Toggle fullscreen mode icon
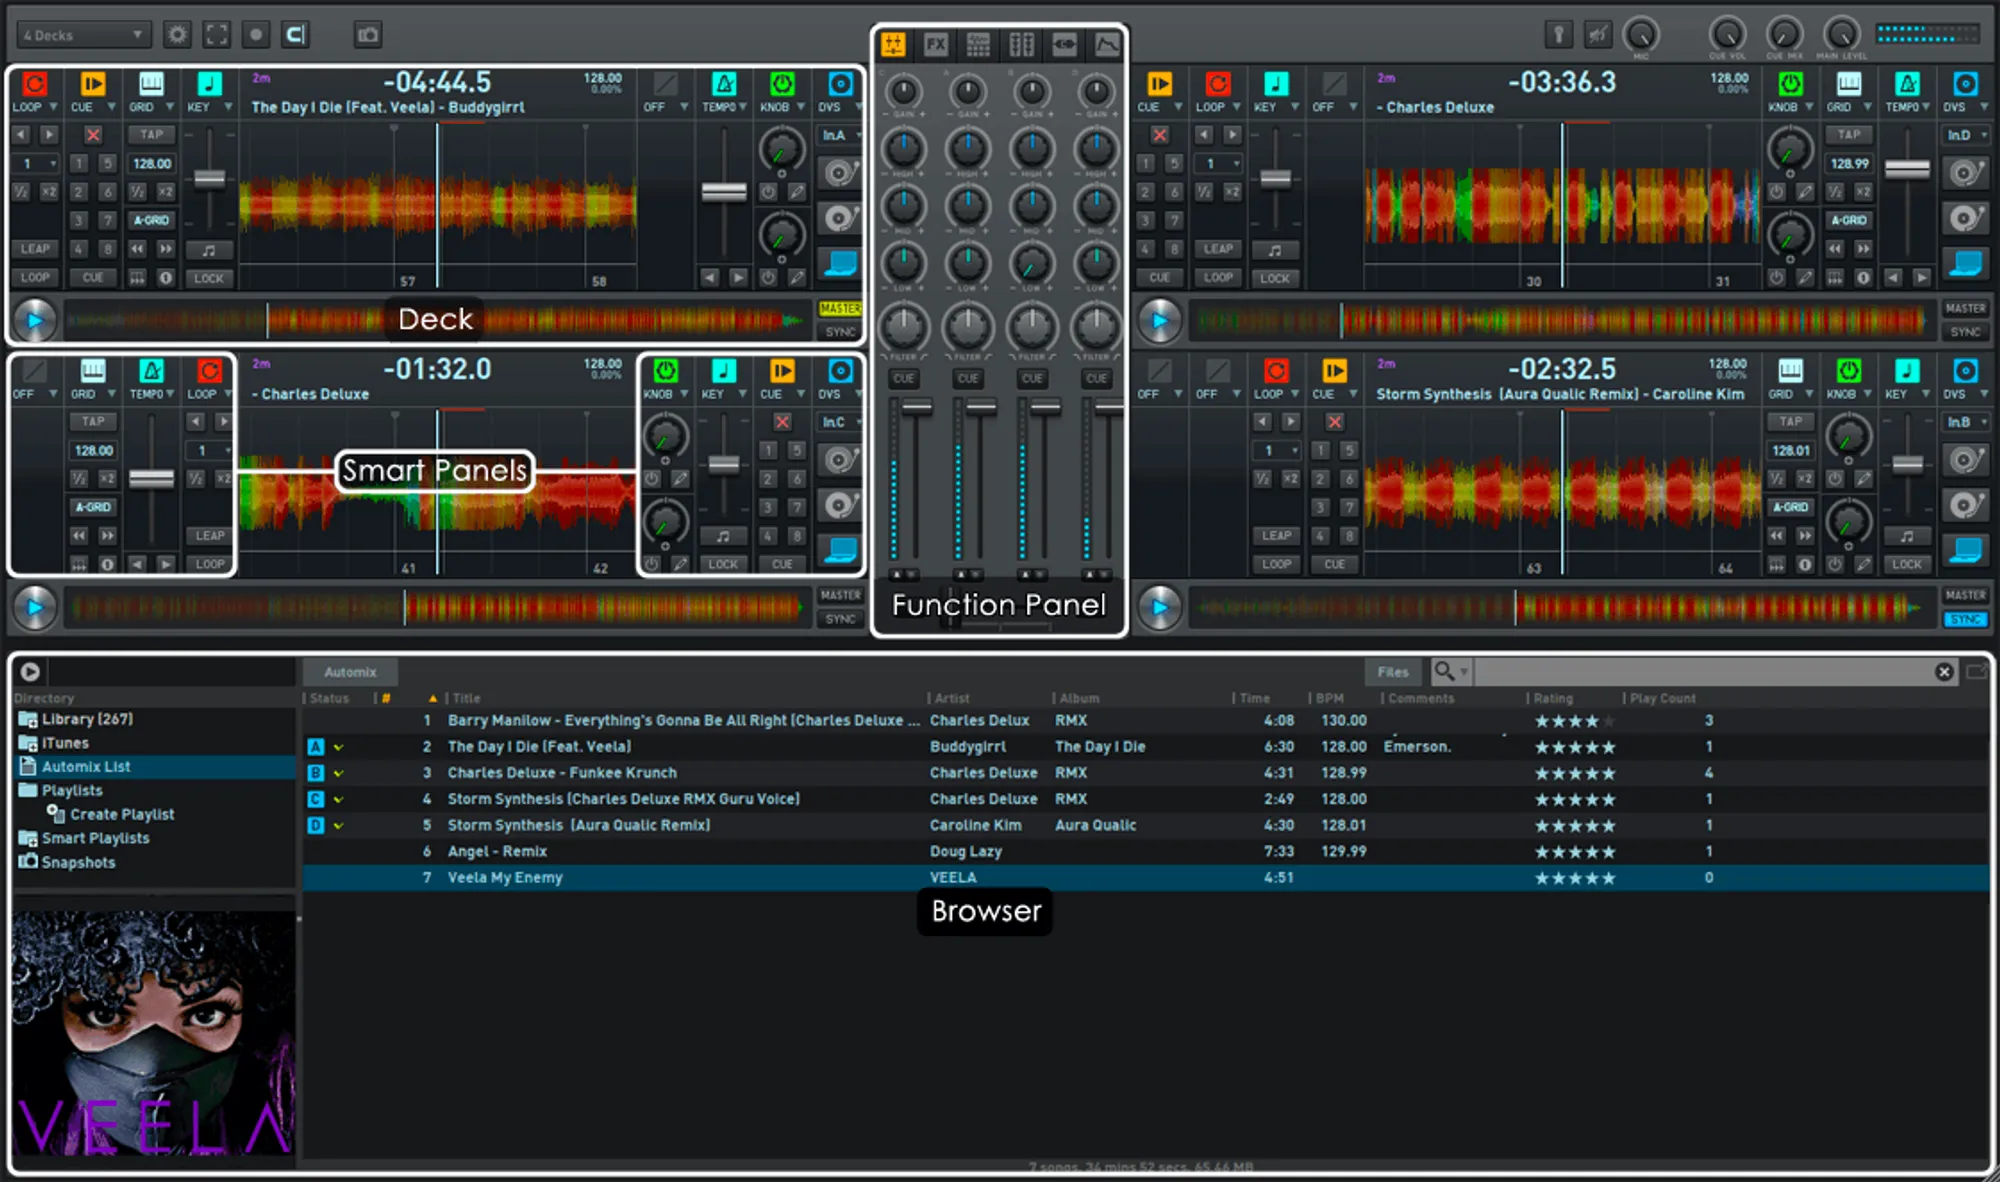Viewport: 2000px width, 1182px height. (216, 35)
